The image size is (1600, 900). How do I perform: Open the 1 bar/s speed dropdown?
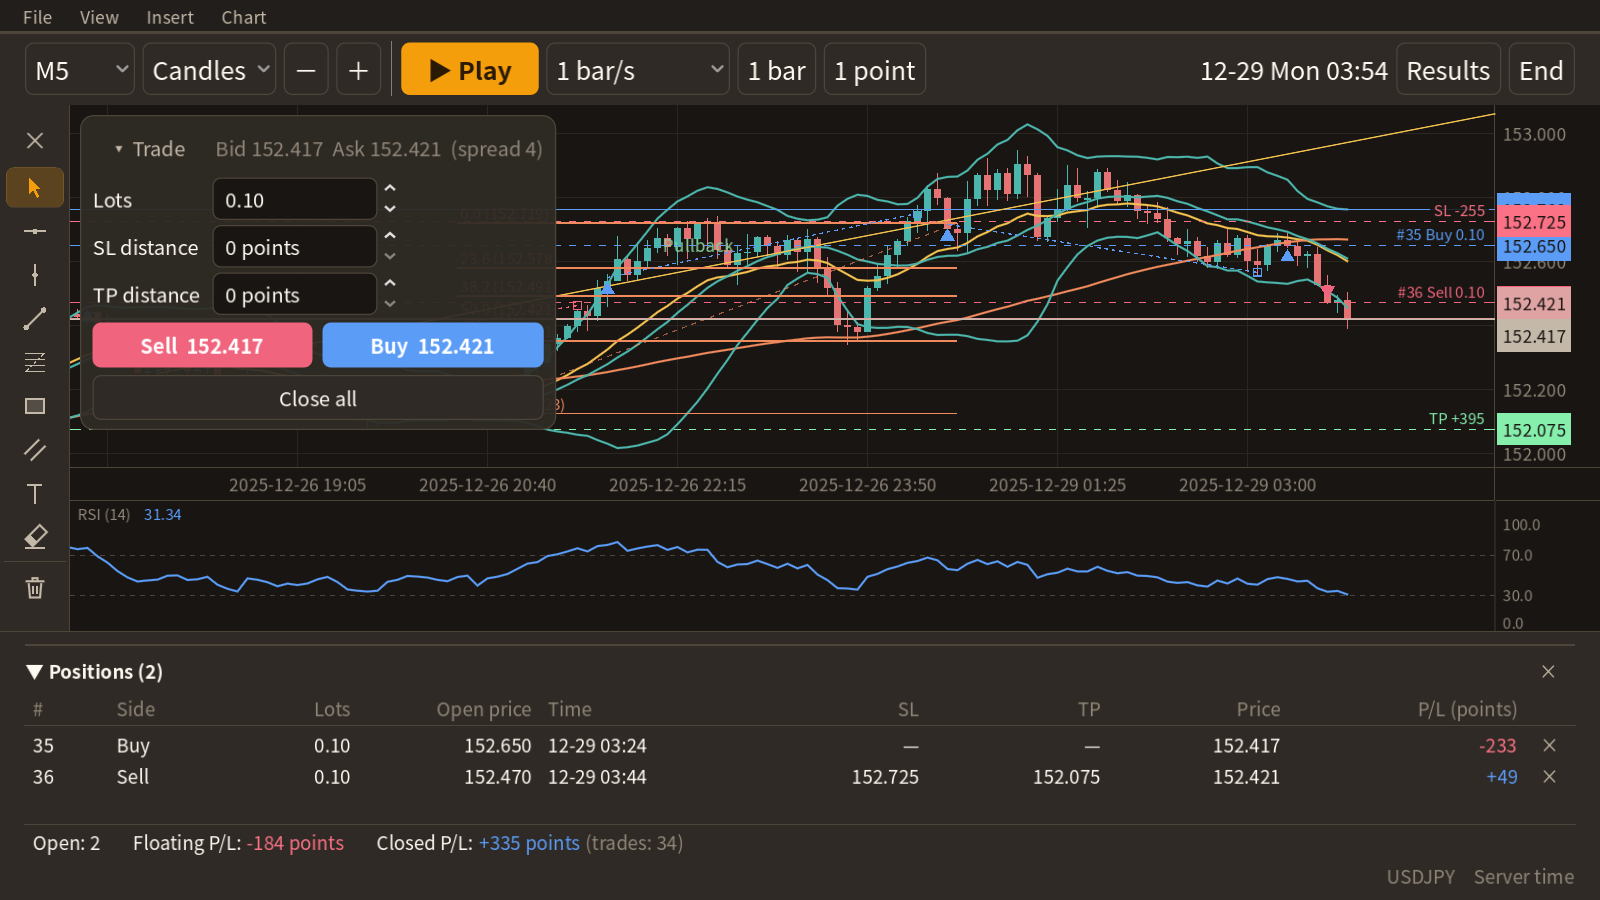coord(638,70)
